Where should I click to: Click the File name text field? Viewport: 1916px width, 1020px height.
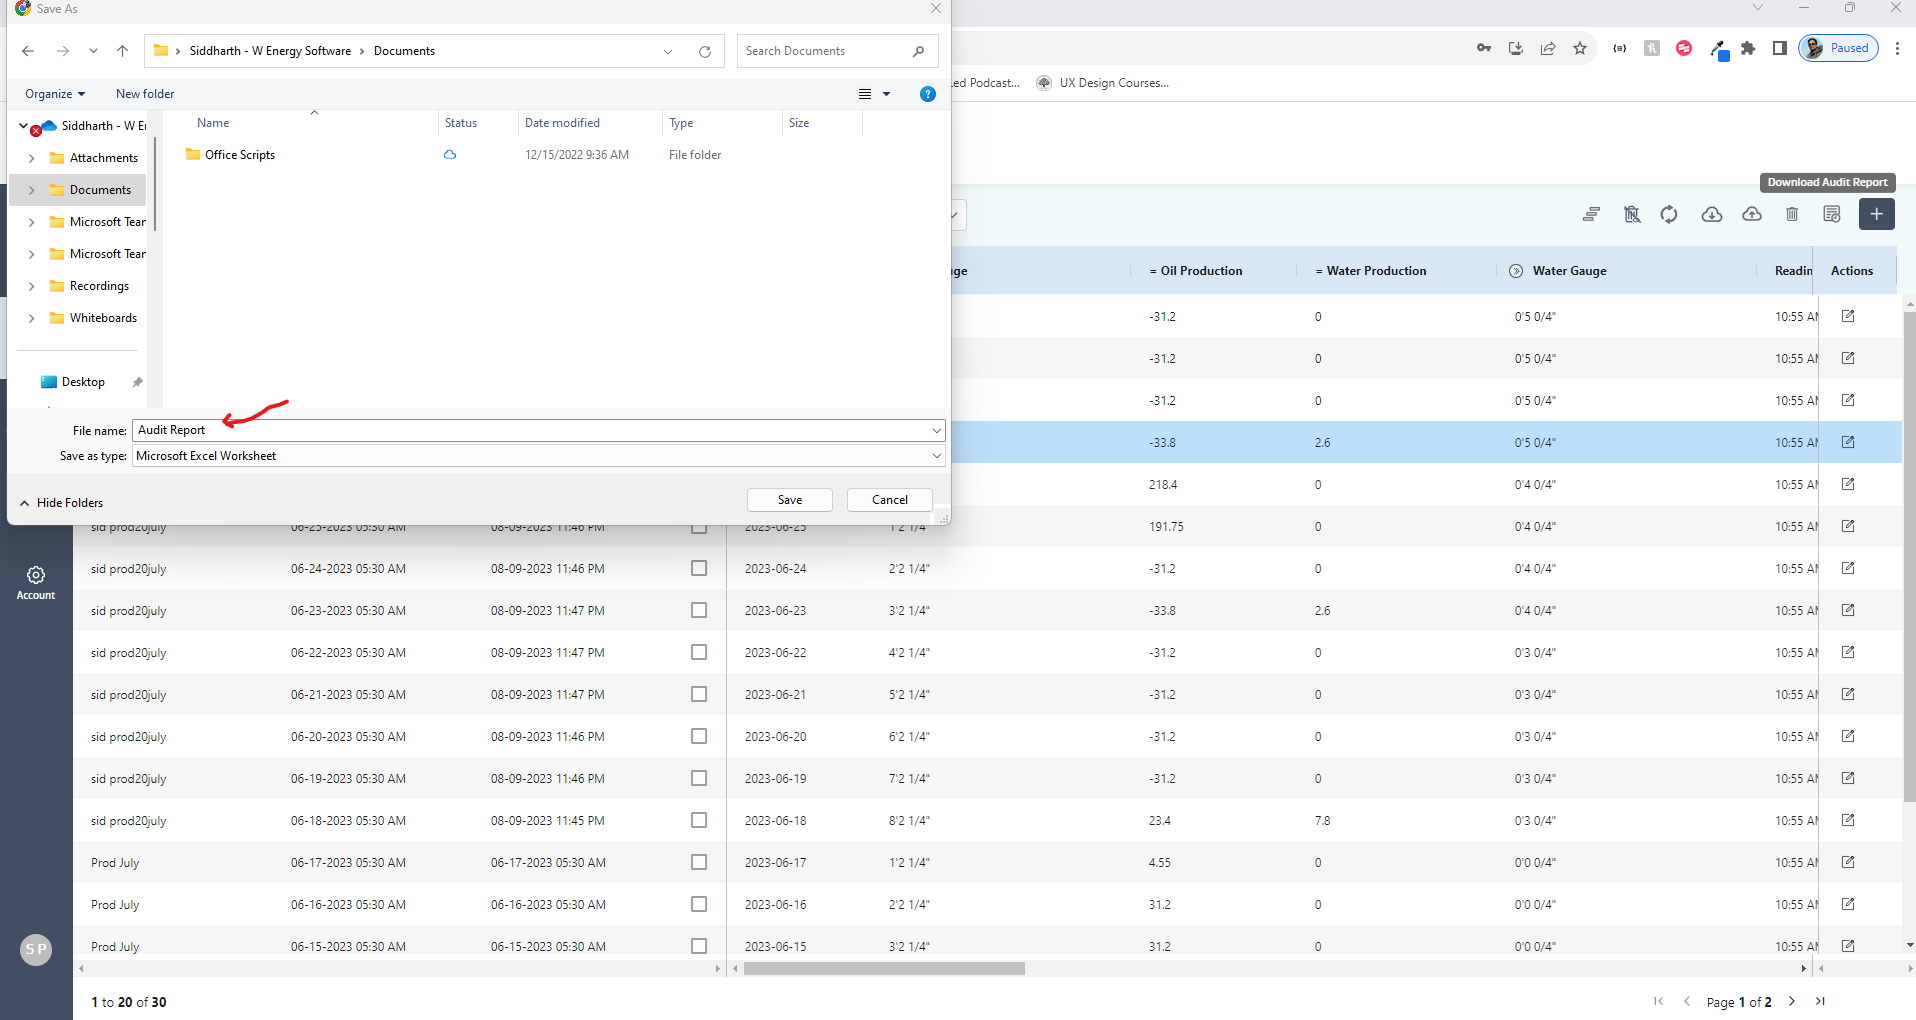click(x=530, y=430)
